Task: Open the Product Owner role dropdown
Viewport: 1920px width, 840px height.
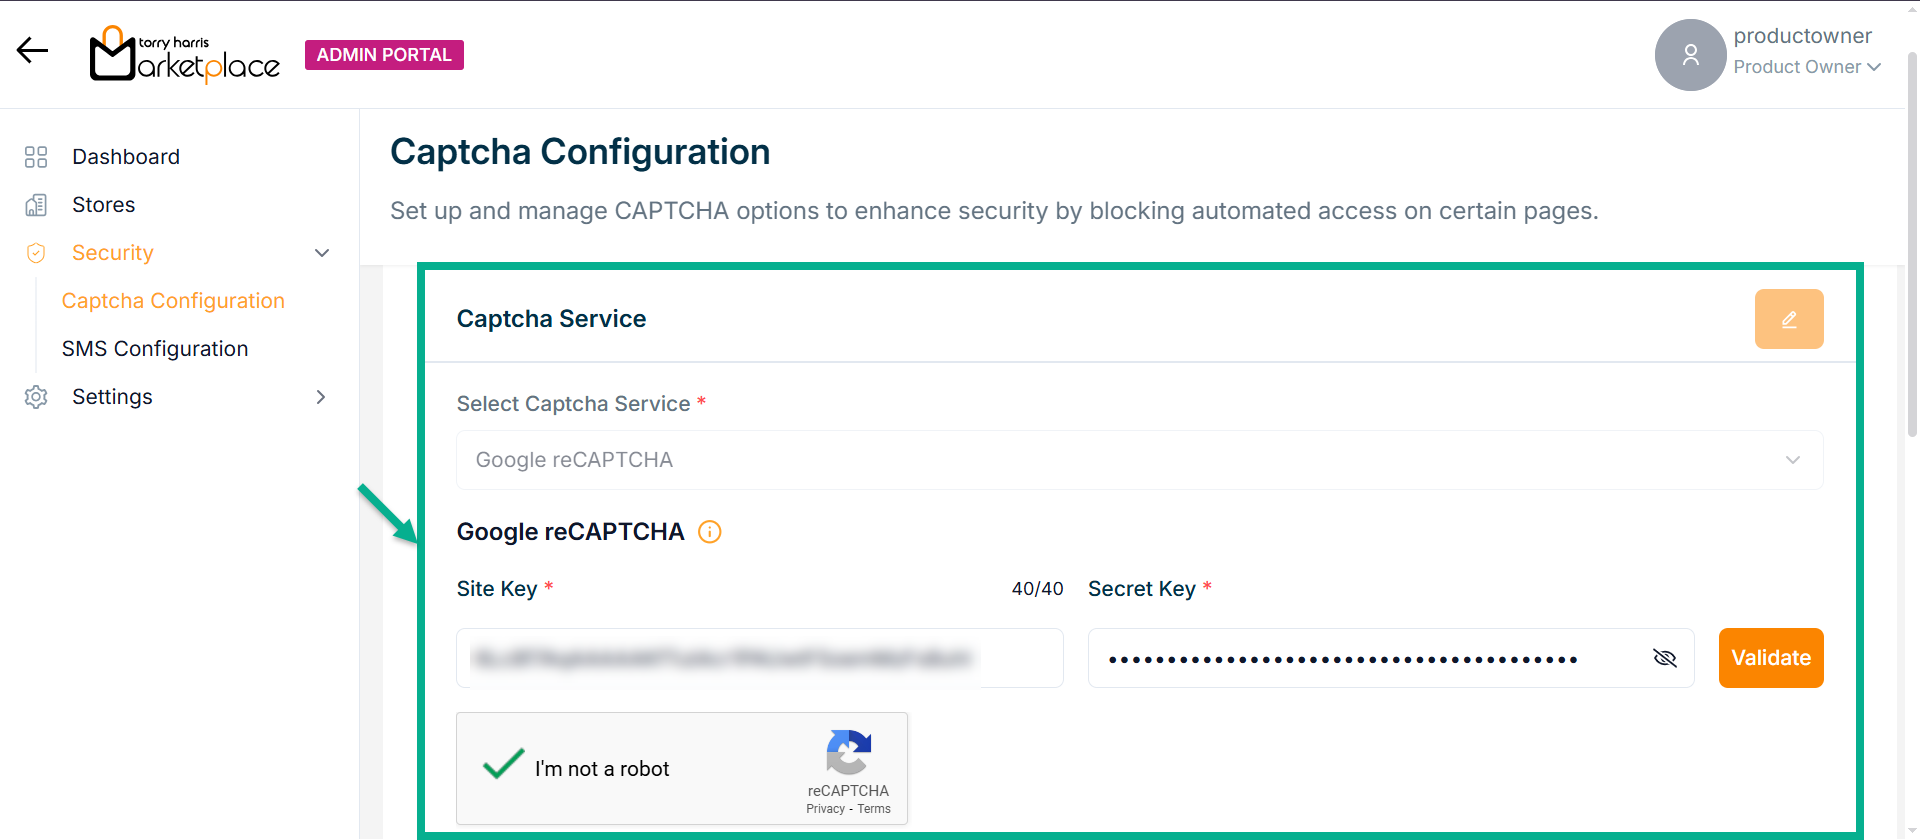Action: pyautogui.click(x=1807, y=67)
